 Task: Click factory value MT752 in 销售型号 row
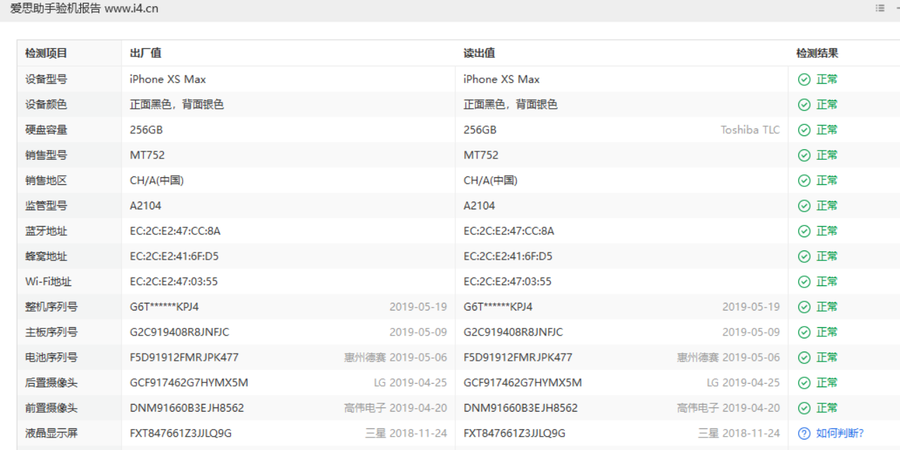148,155
